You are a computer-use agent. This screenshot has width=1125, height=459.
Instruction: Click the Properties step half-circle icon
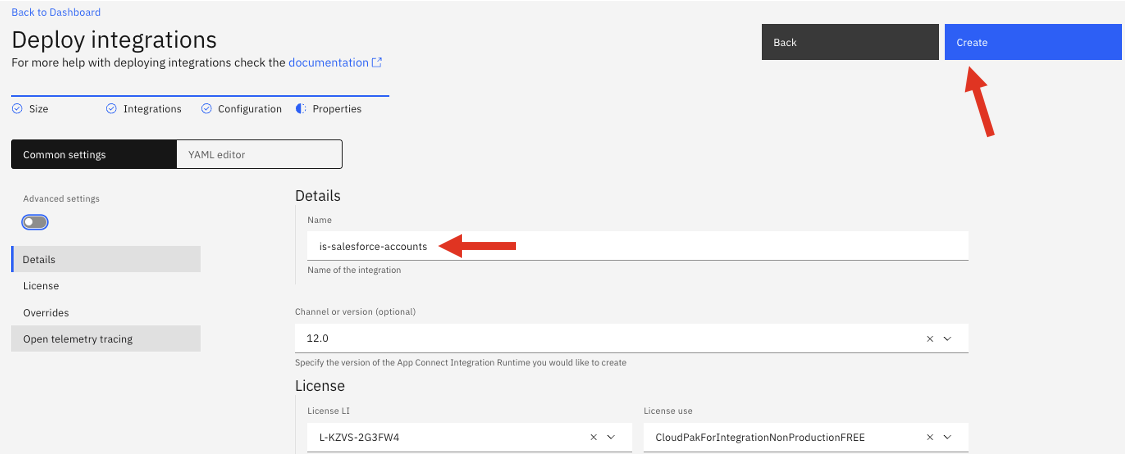pos(301,109)
